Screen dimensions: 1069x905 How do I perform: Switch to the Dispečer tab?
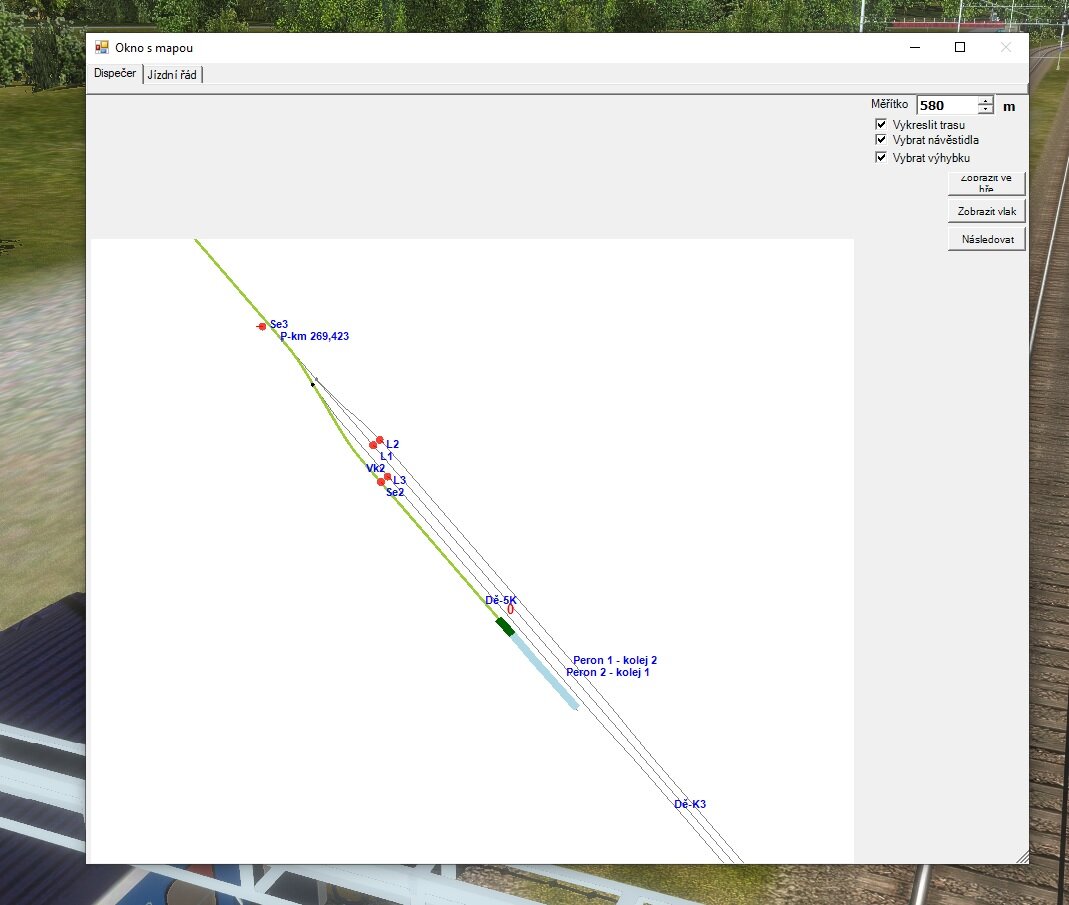click(115, 73)
